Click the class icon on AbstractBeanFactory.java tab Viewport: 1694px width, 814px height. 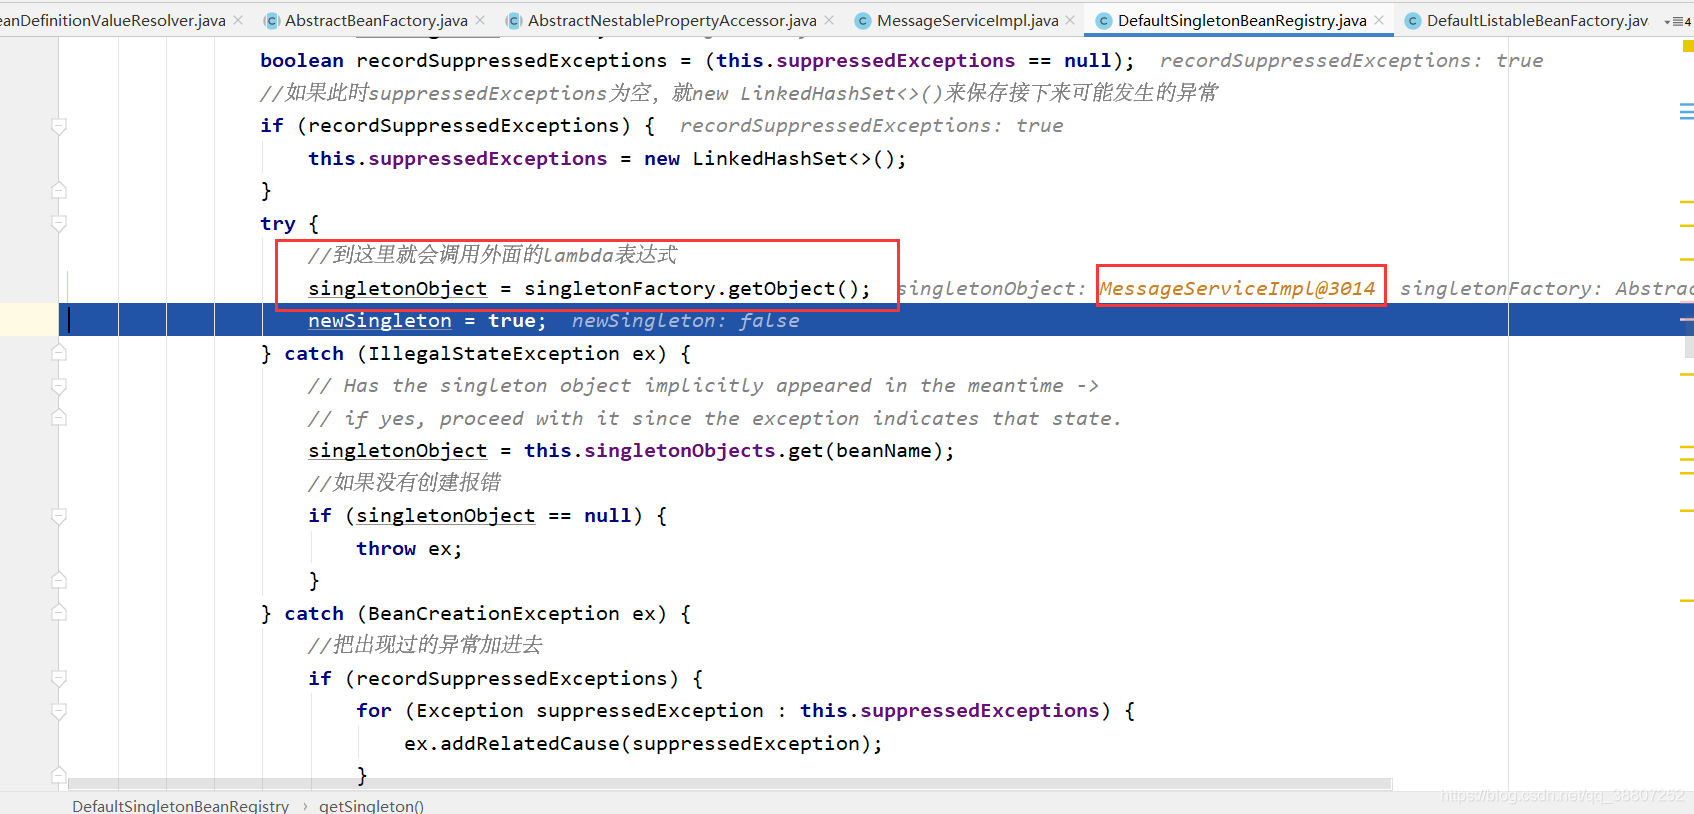coord(271,20)
